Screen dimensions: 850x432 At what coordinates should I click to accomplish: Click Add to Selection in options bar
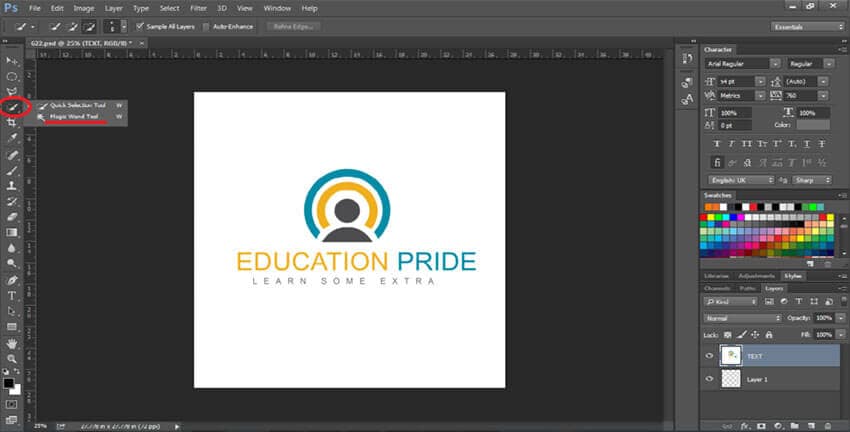click(x=73, y=26)
